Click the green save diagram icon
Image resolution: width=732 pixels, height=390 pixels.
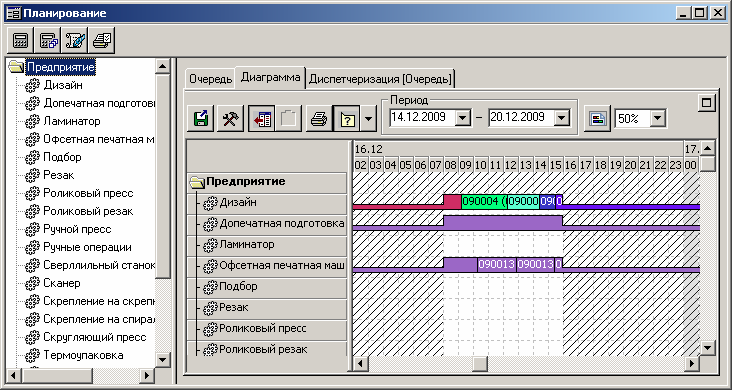click(201, 118)
